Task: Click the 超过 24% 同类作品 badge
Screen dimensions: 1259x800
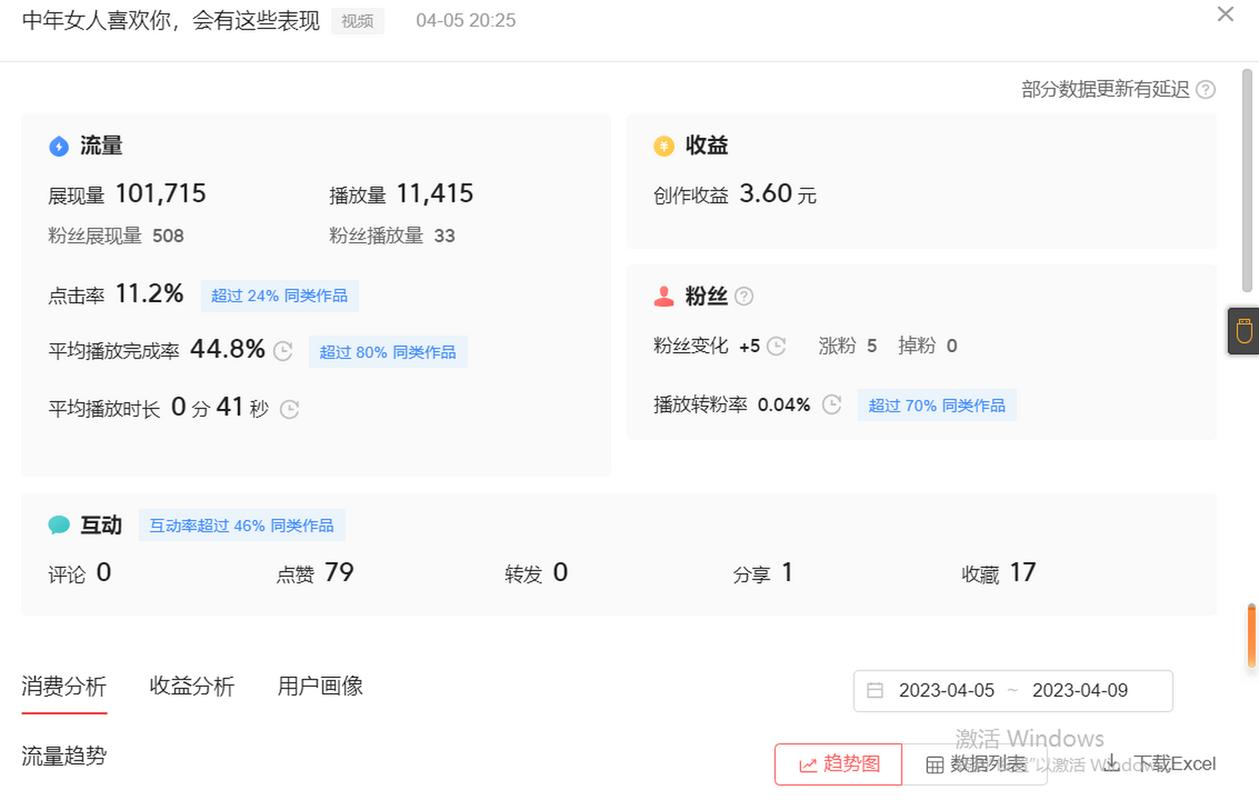Action: (279, 296)
